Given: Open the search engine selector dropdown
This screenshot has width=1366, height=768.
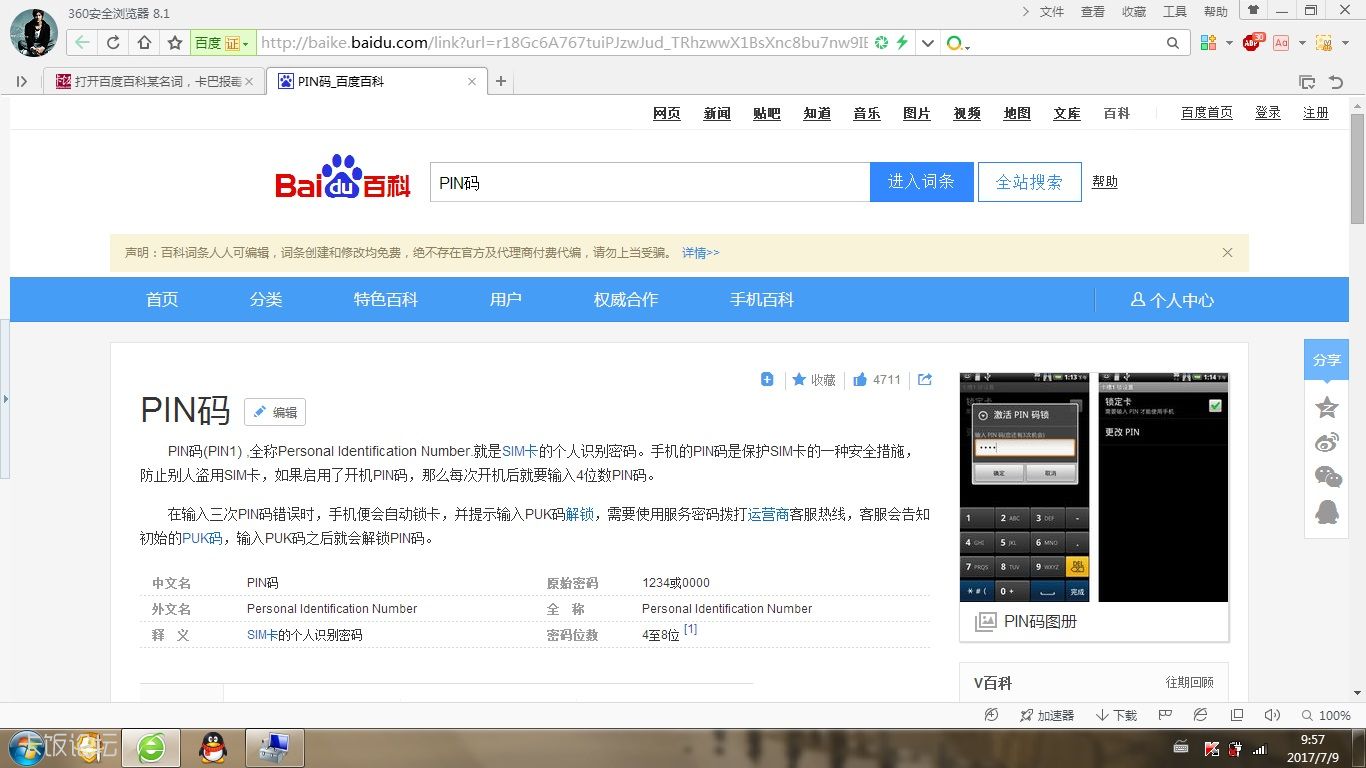Looking at the screenshot, I should 958,43.
